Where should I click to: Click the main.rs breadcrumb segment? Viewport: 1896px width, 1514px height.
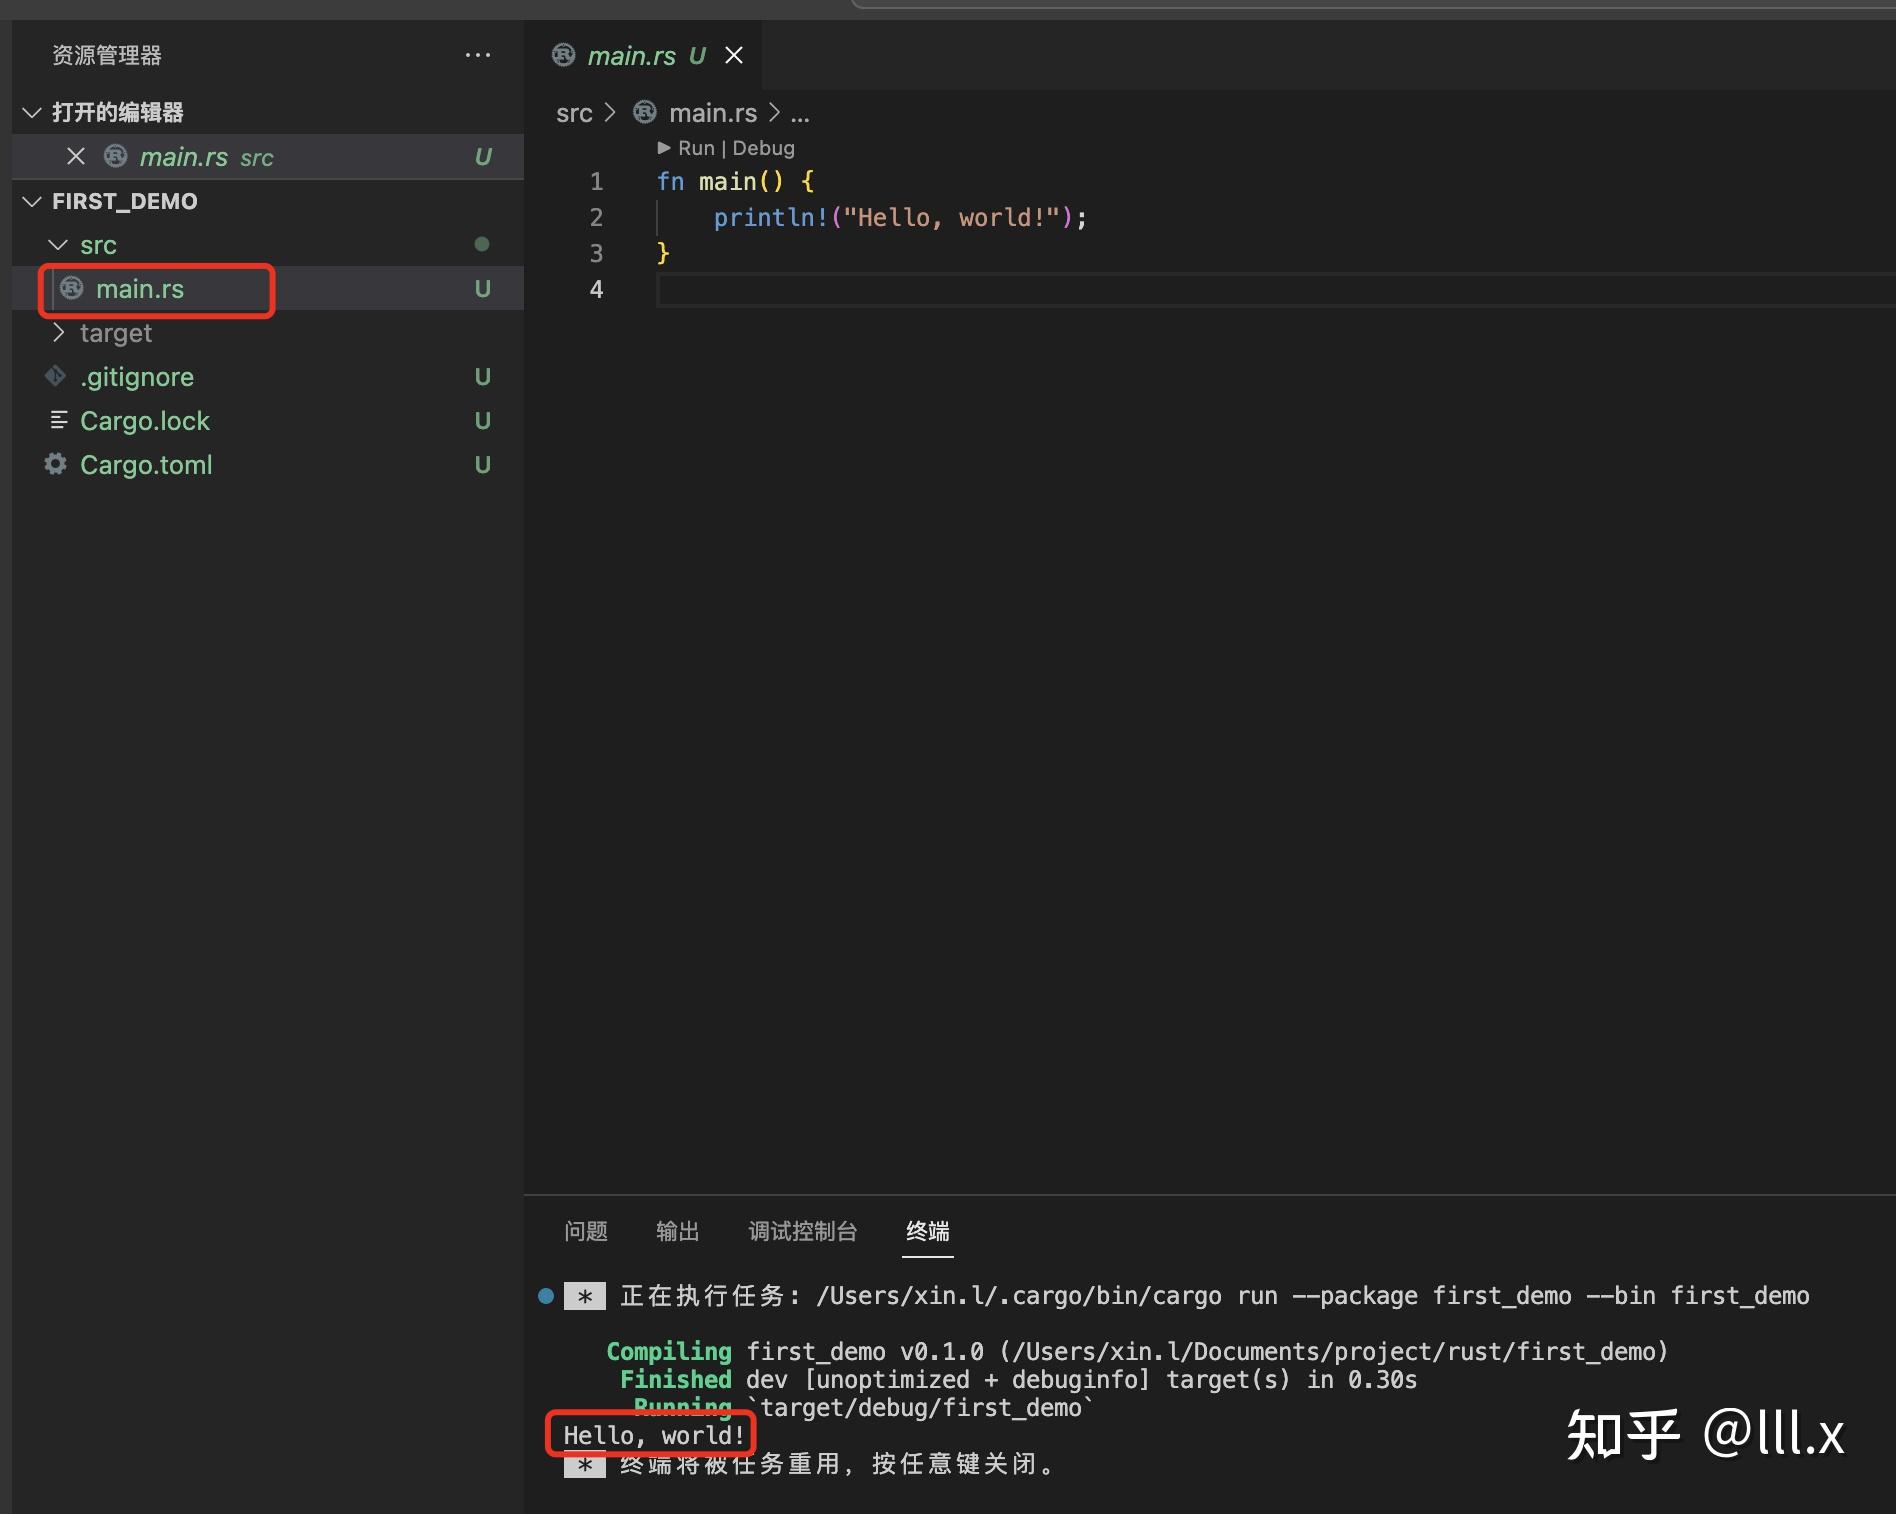[x=713, y=113]
